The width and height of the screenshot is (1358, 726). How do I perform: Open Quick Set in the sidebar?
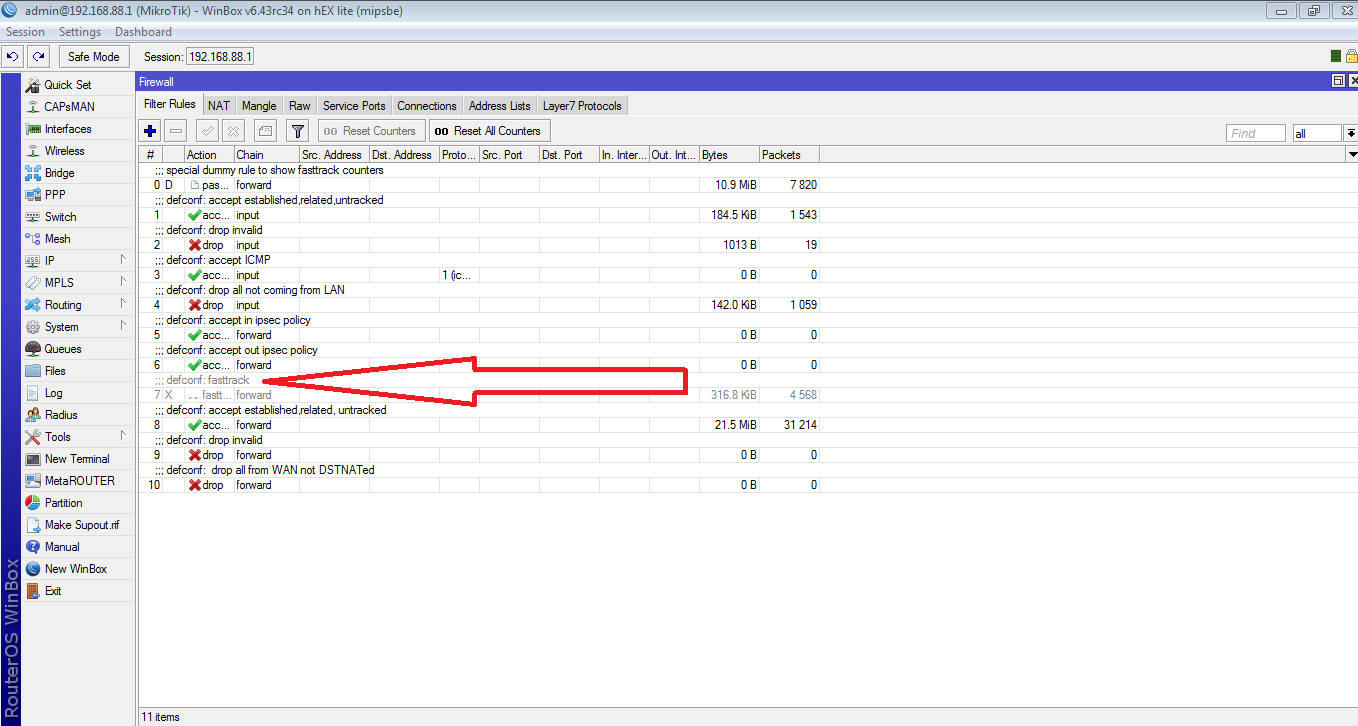click(x=68, y=85)
